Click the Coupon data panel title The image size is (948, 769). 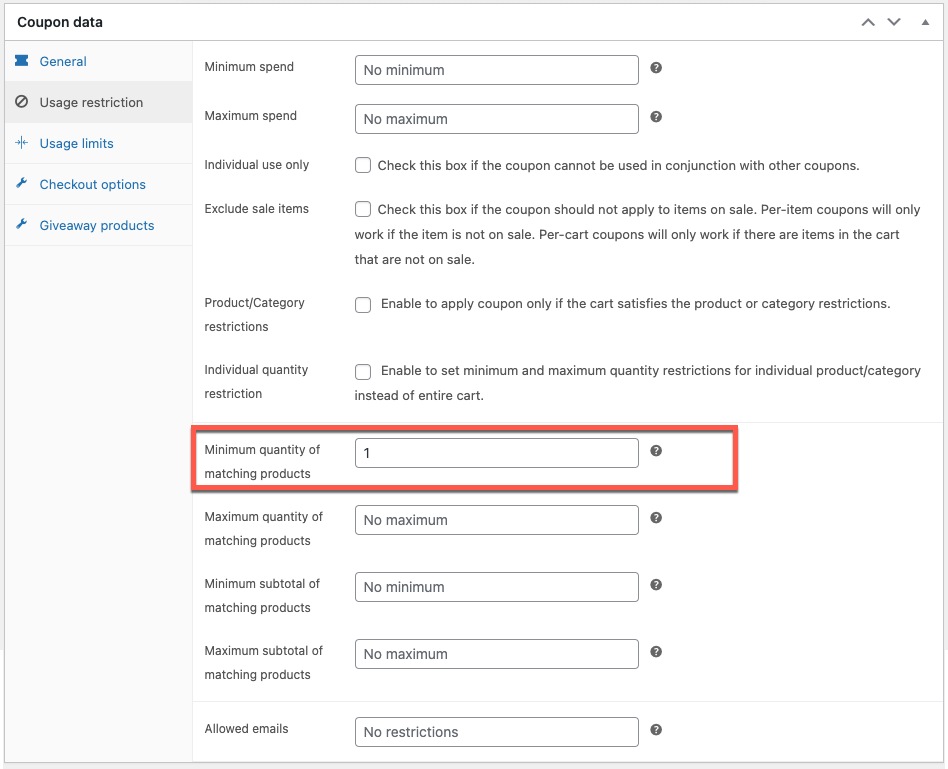coord(60,22)
